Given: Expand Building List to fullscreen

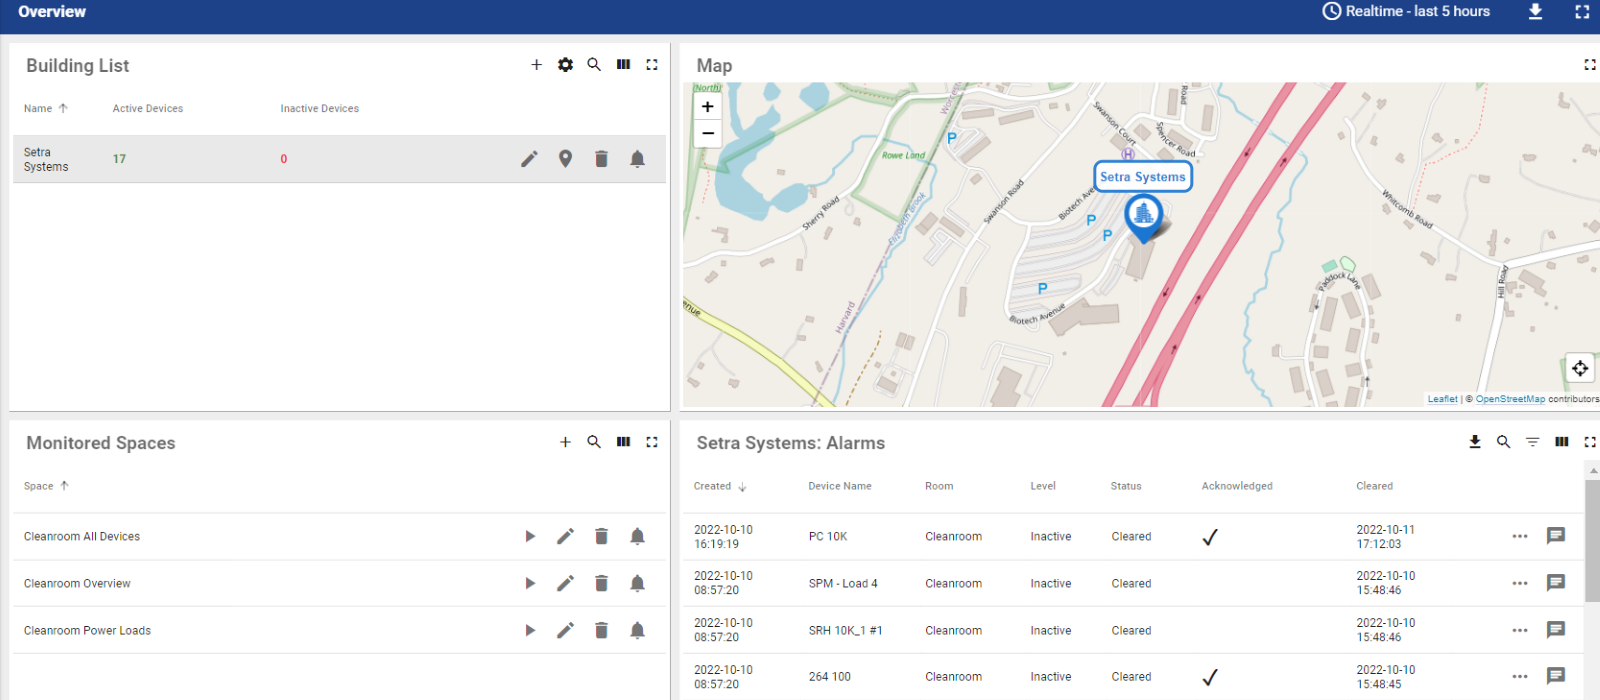Looking at the screenshot, I should click(x=652, y=65).
